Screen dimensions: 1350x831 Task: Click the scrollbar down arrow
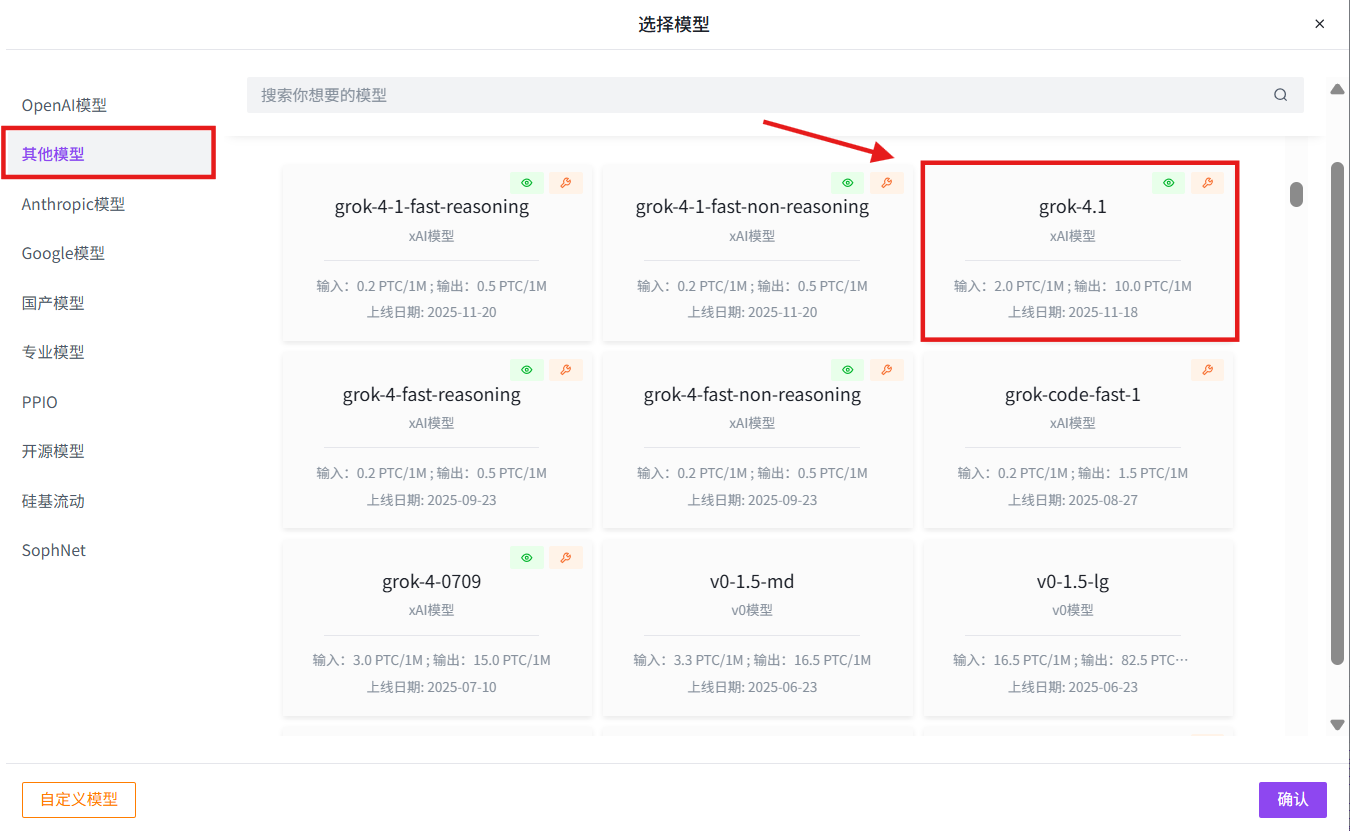pos(1337,724)
